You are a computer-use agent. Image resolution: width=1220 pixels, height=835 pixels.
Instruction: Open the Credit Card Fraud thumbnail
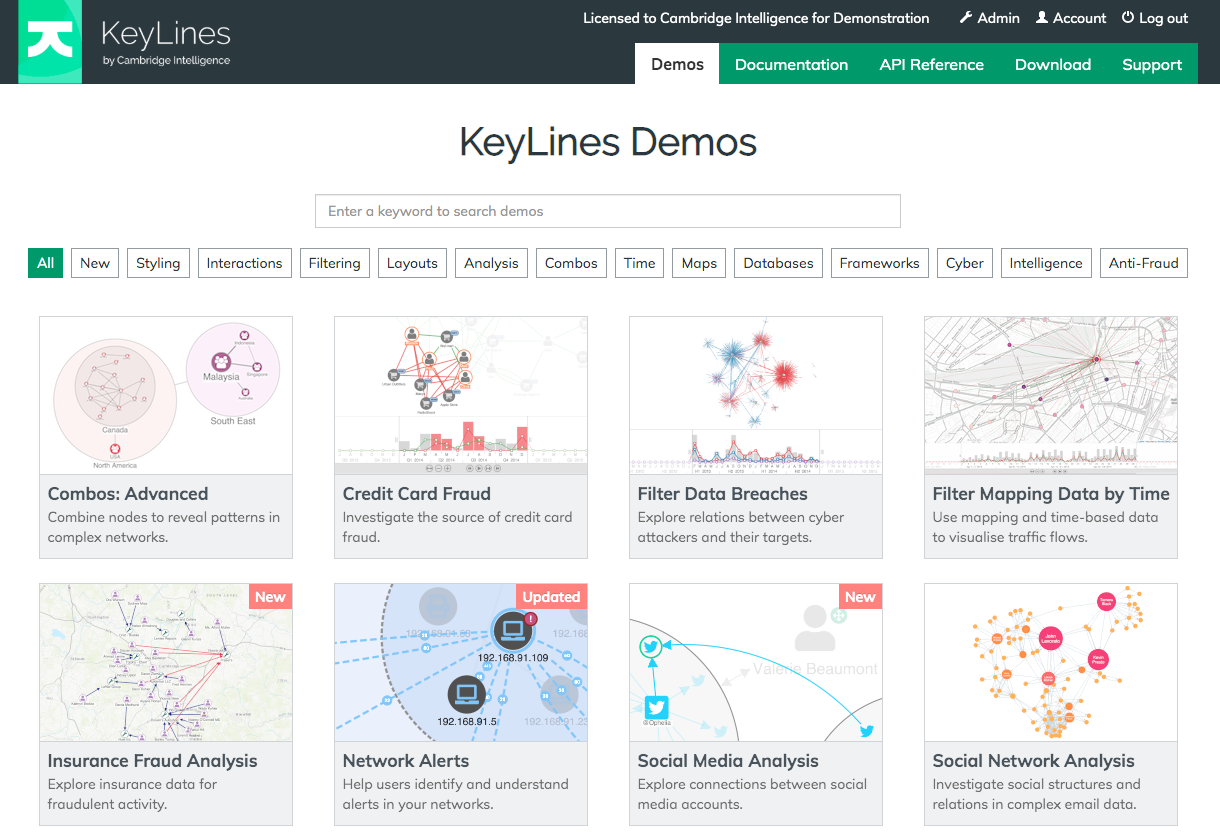[461, 395]
